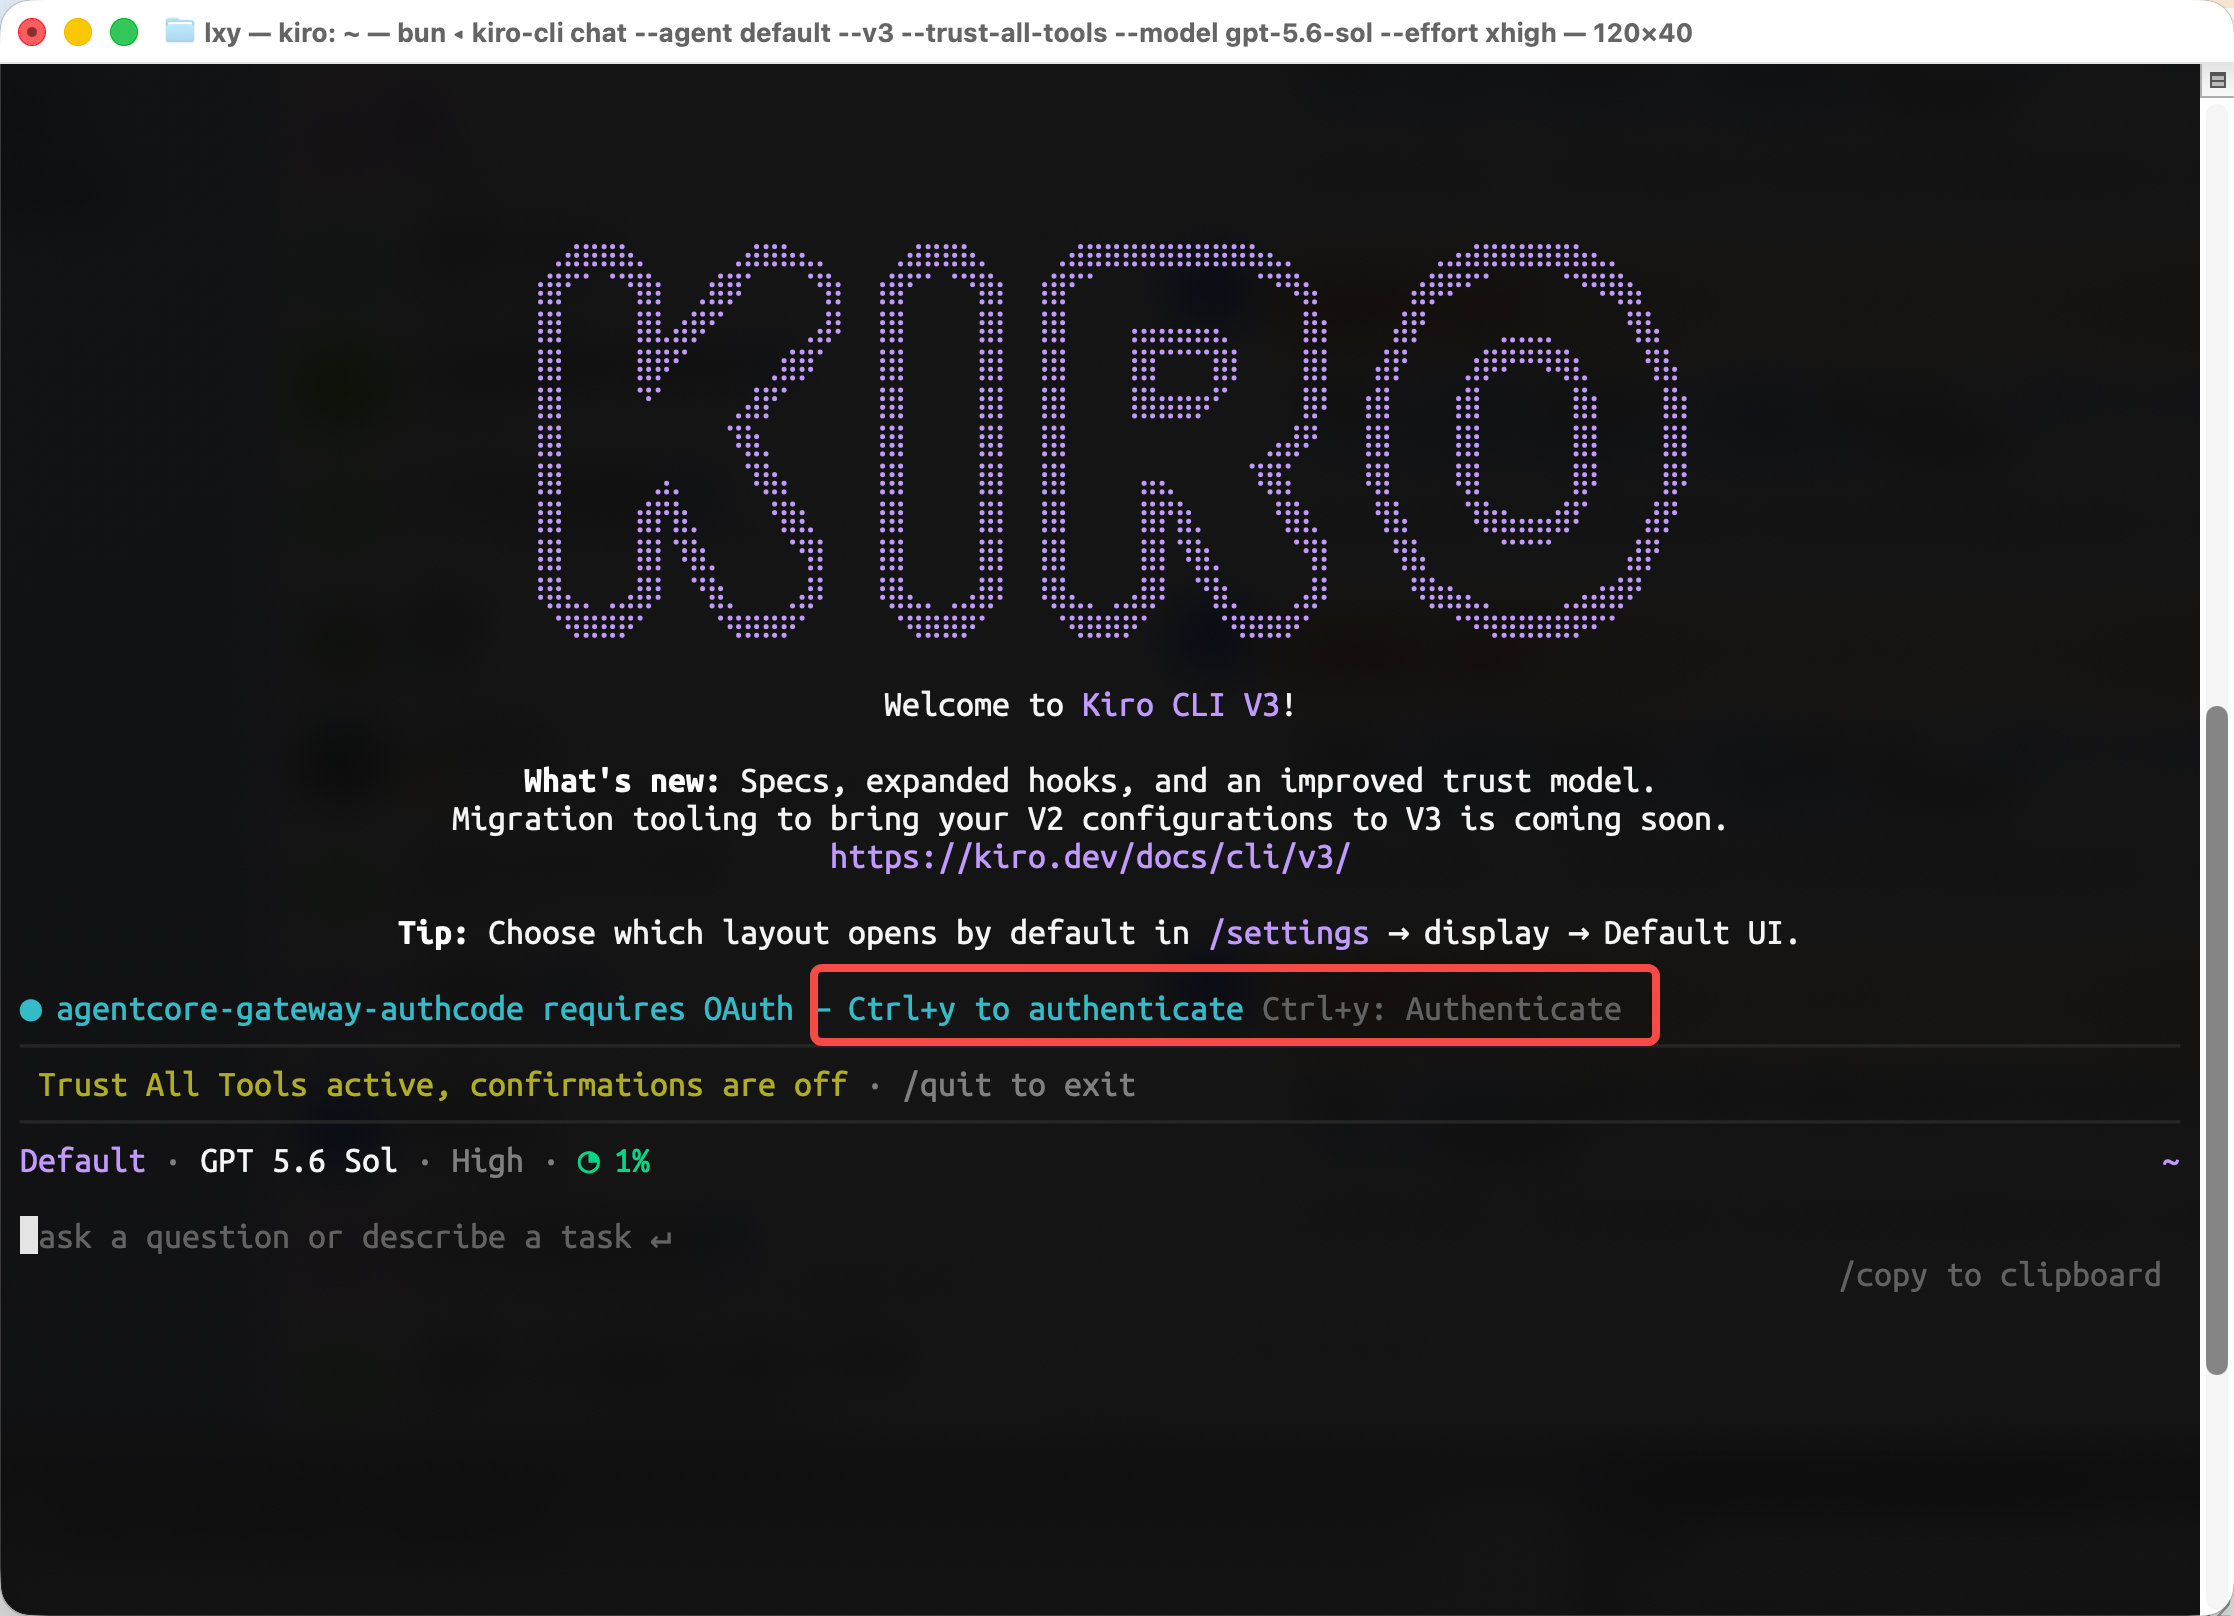Close the terminal window with the red button
Image resolution: width=2234 pixels, height=1616 pixels.
32,33
